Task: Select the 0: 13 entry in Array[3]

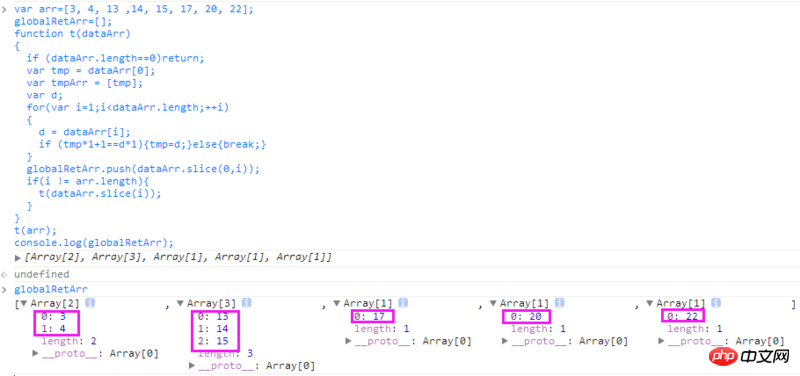Action: tap(214, 316)
